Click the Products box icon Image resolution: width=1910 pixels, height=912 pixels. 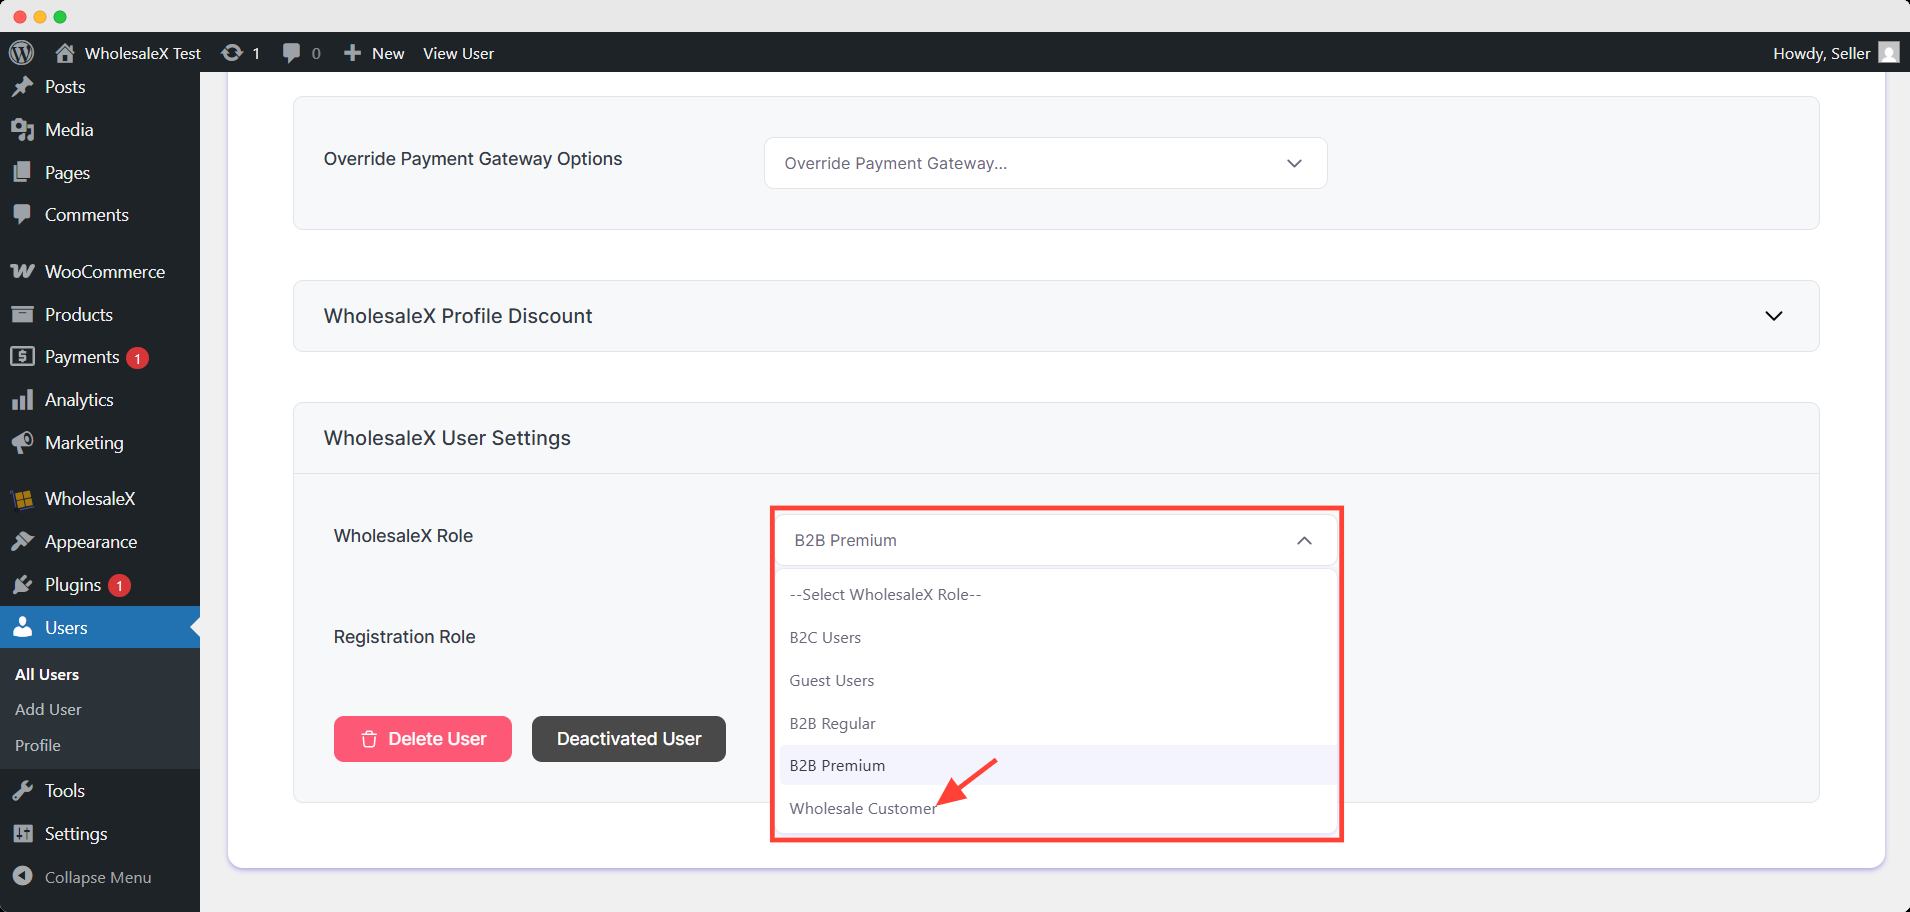pos(22,315)
